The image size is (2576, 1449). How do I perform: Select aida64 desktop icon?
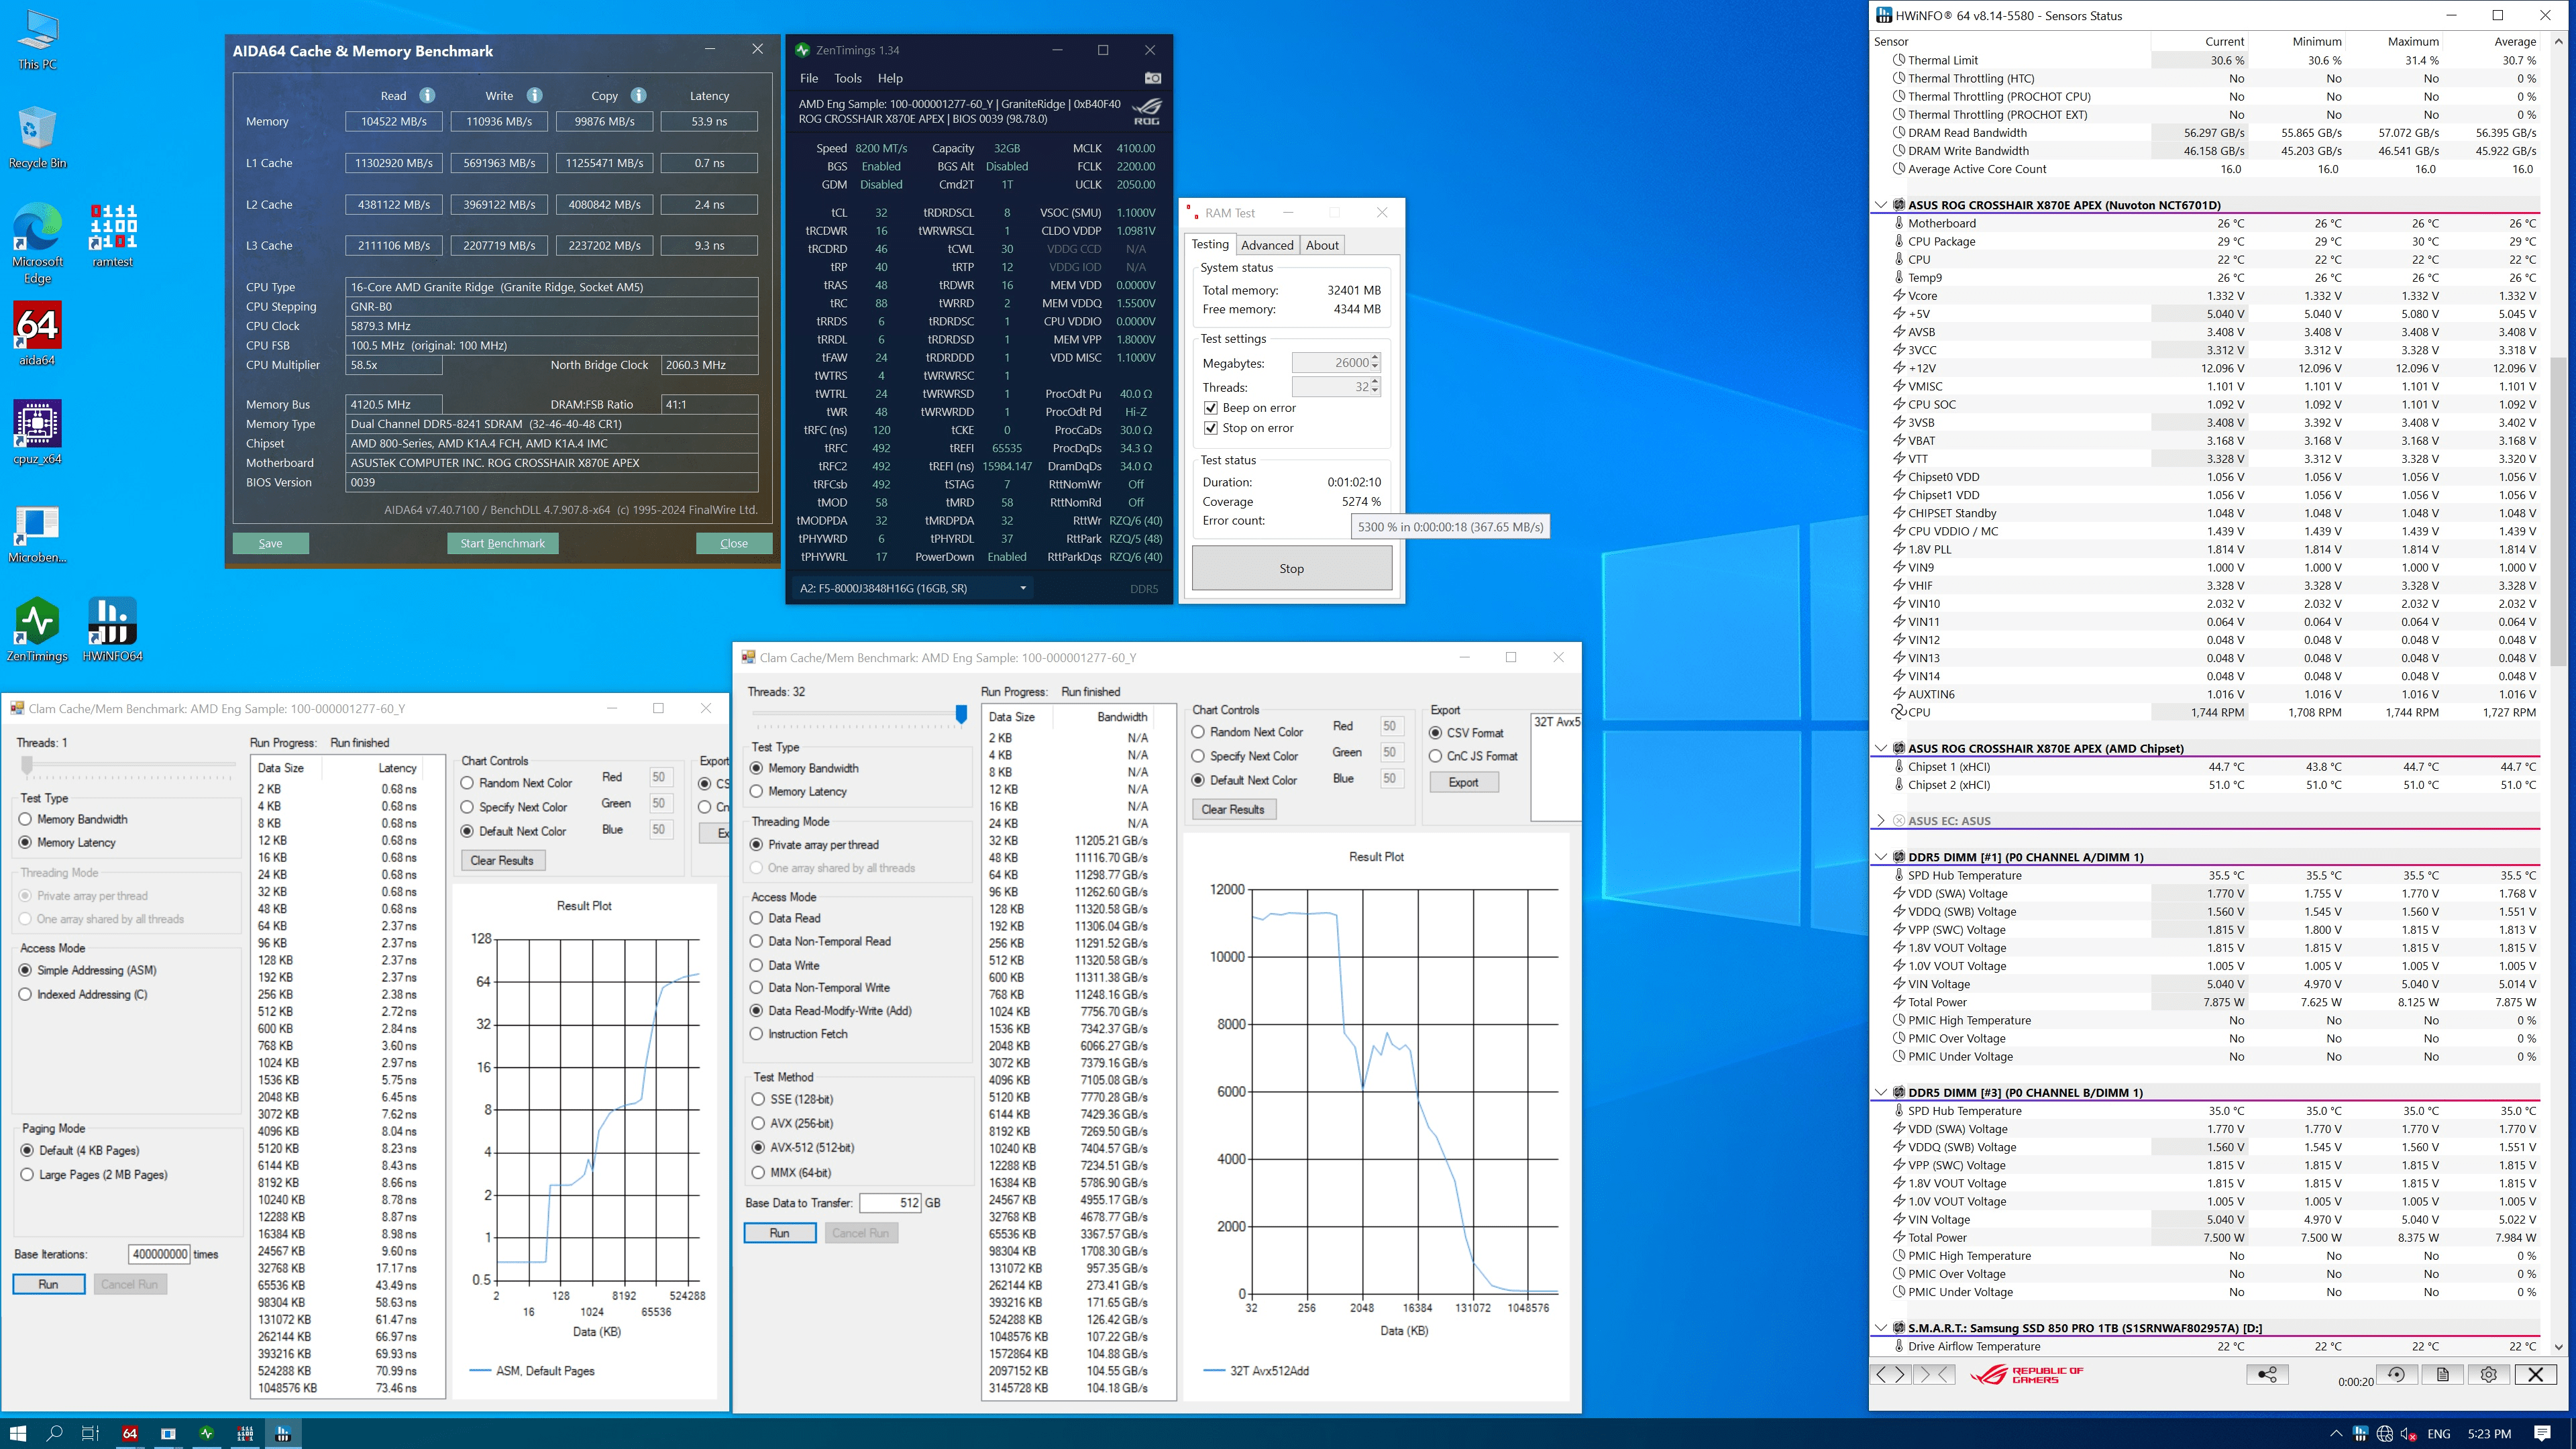[37, 334]
